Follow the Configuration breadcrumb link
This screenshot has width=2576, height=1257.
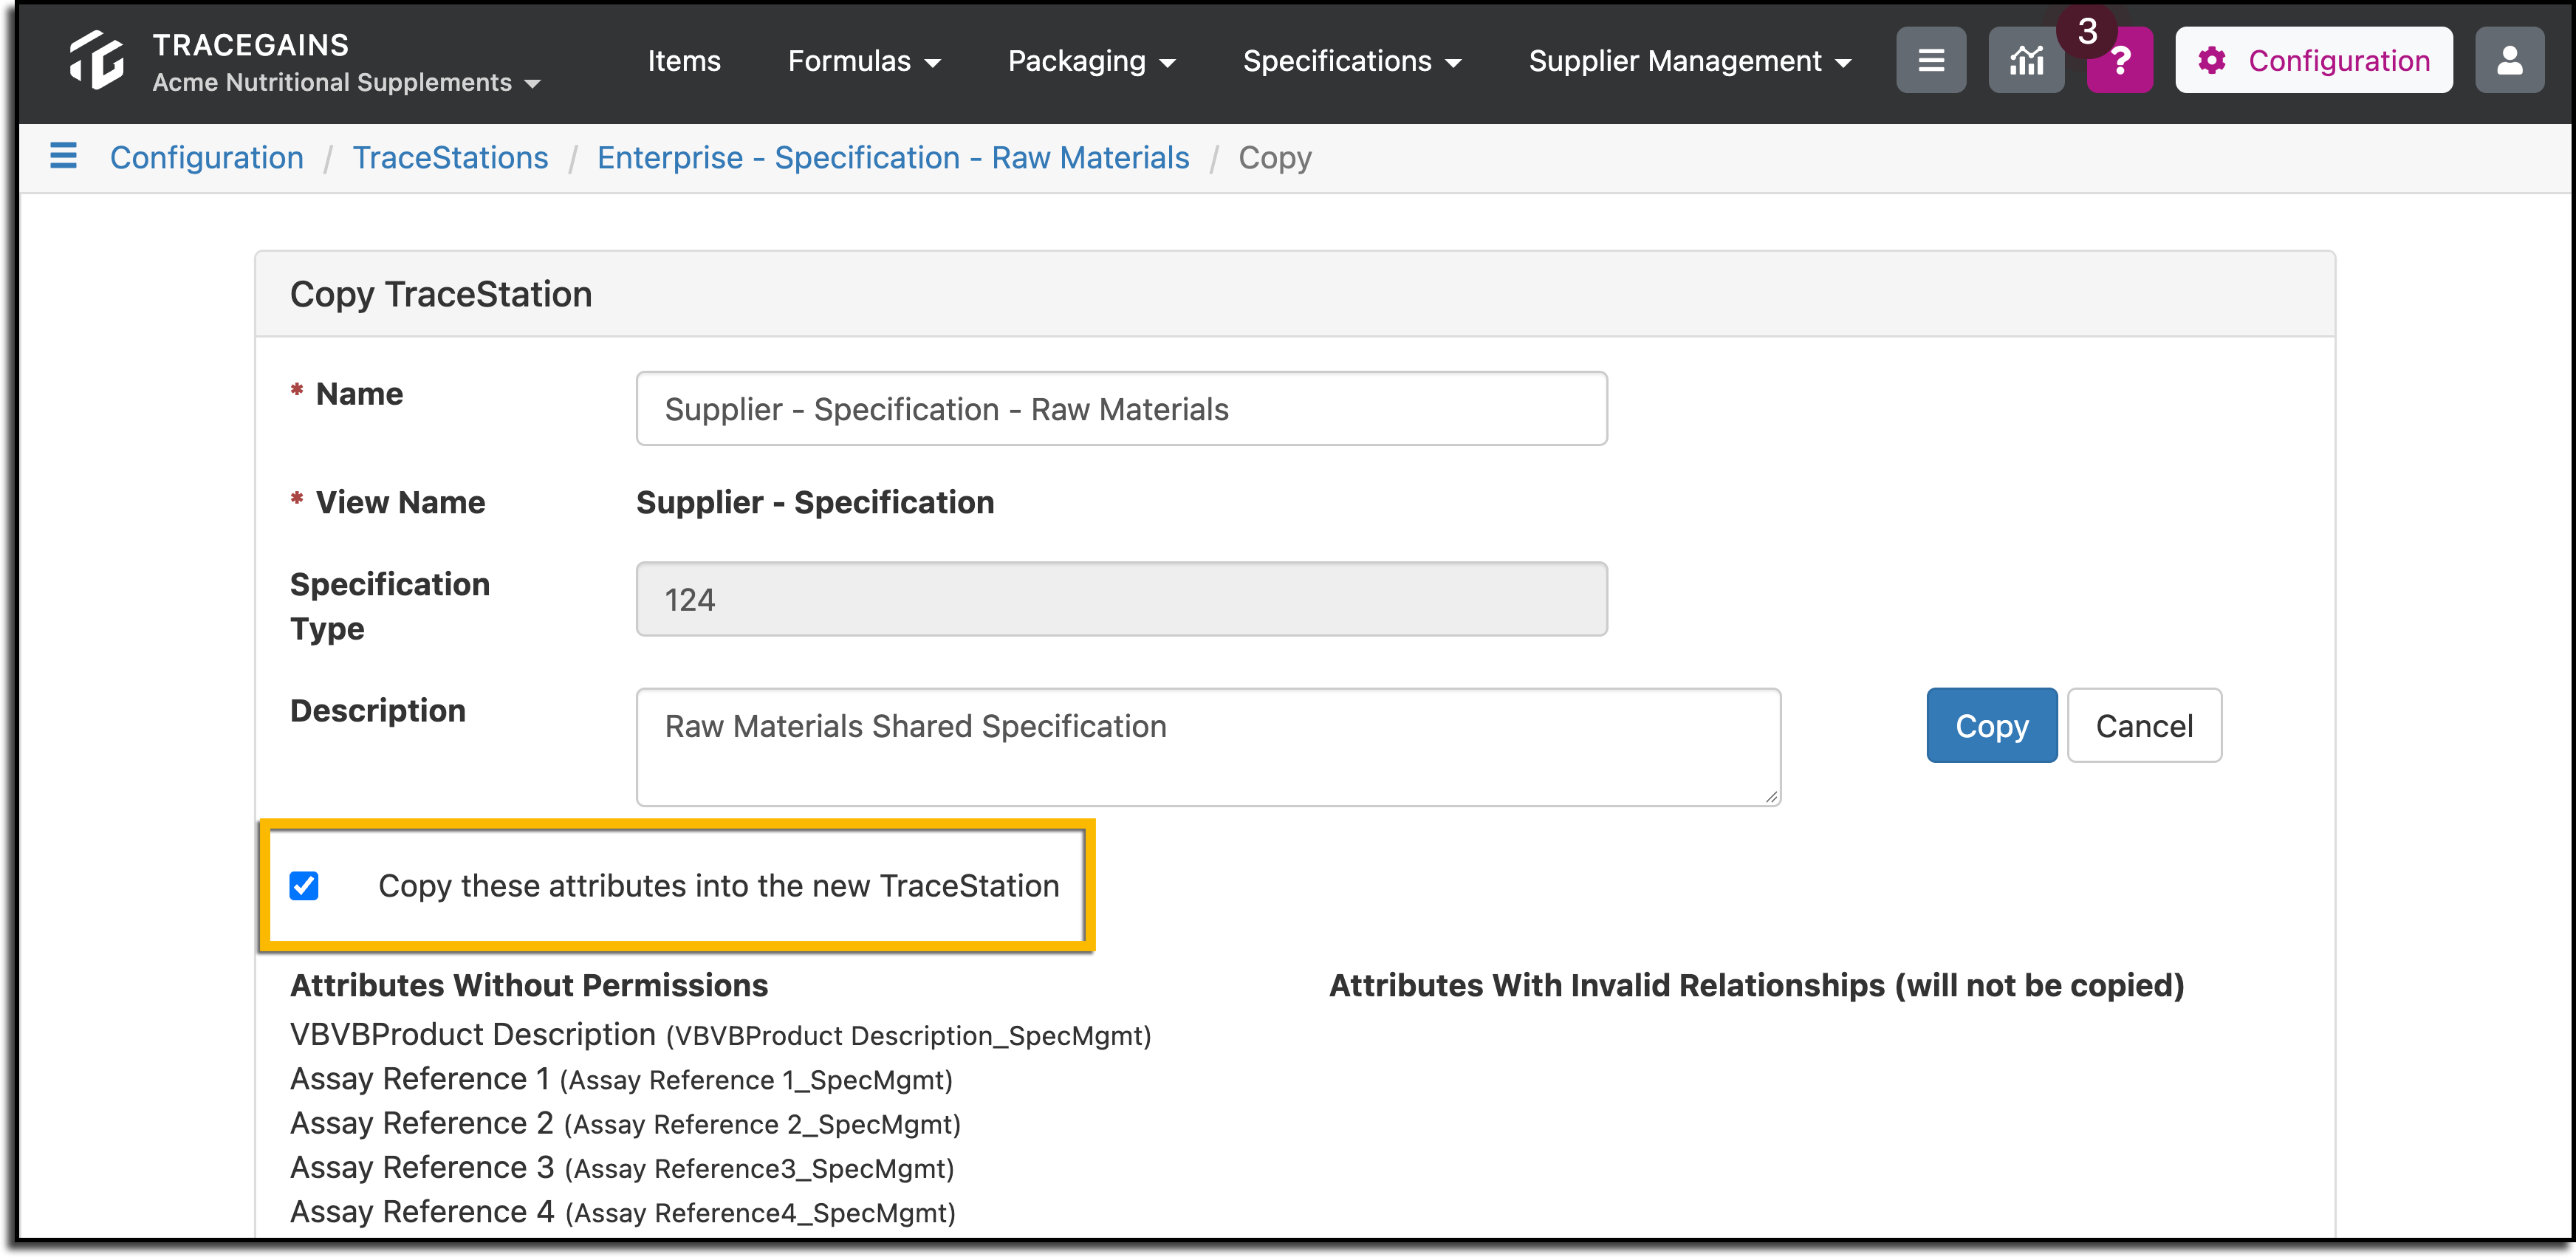[207, 157]
